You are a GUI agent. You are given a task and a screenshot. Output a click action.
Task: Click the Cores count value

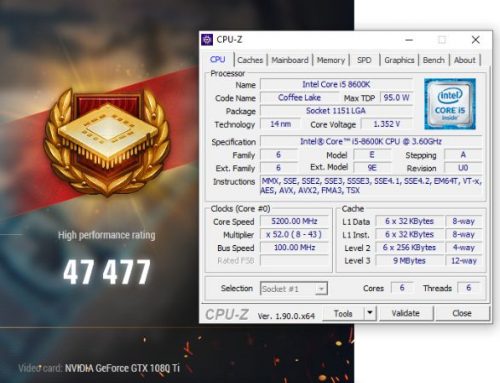click(402, 288)
